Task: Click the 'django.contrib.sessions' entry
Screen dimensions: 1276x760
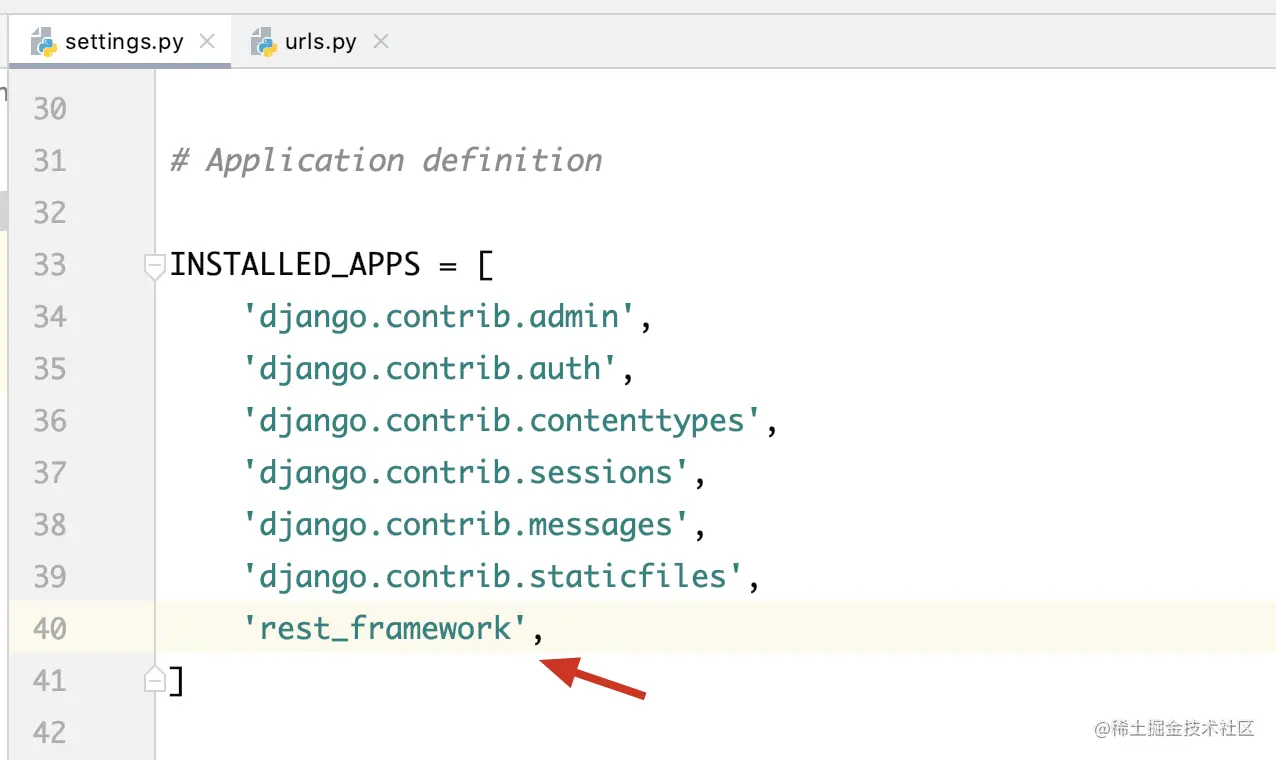Action: (467, 473)
